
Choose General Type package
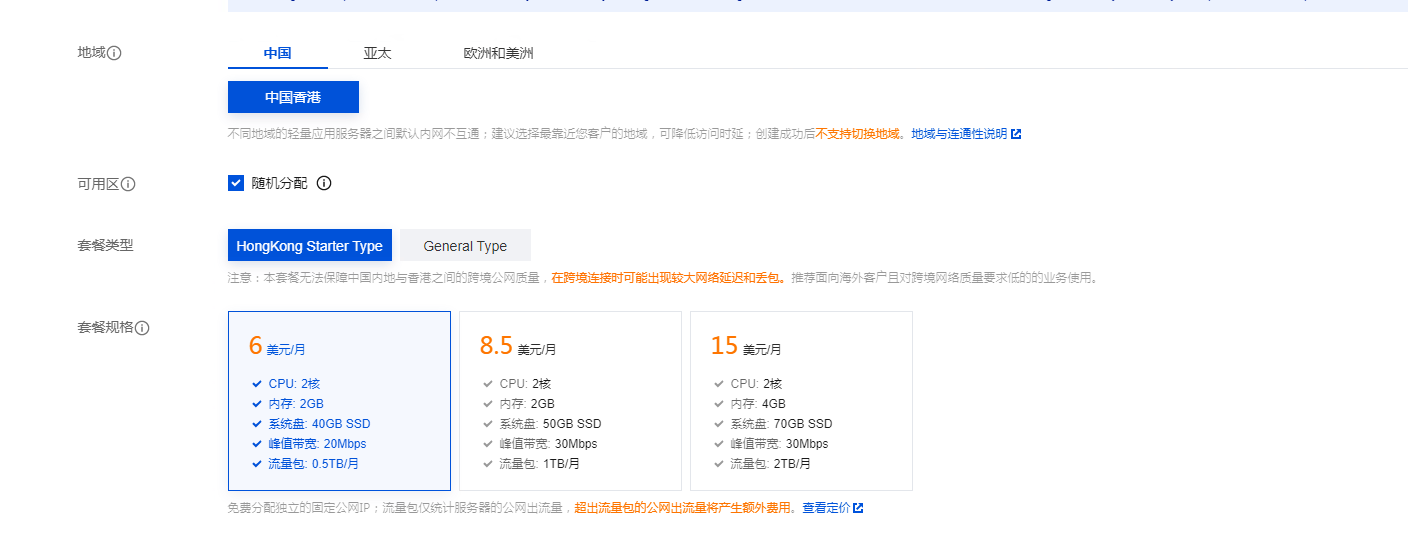click(x=465, y=246)
